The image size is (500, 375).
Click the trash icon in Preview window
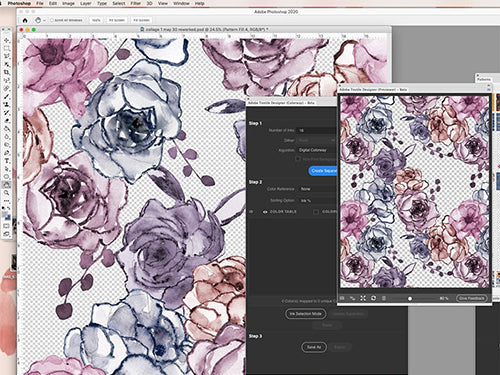click(384, 298)
